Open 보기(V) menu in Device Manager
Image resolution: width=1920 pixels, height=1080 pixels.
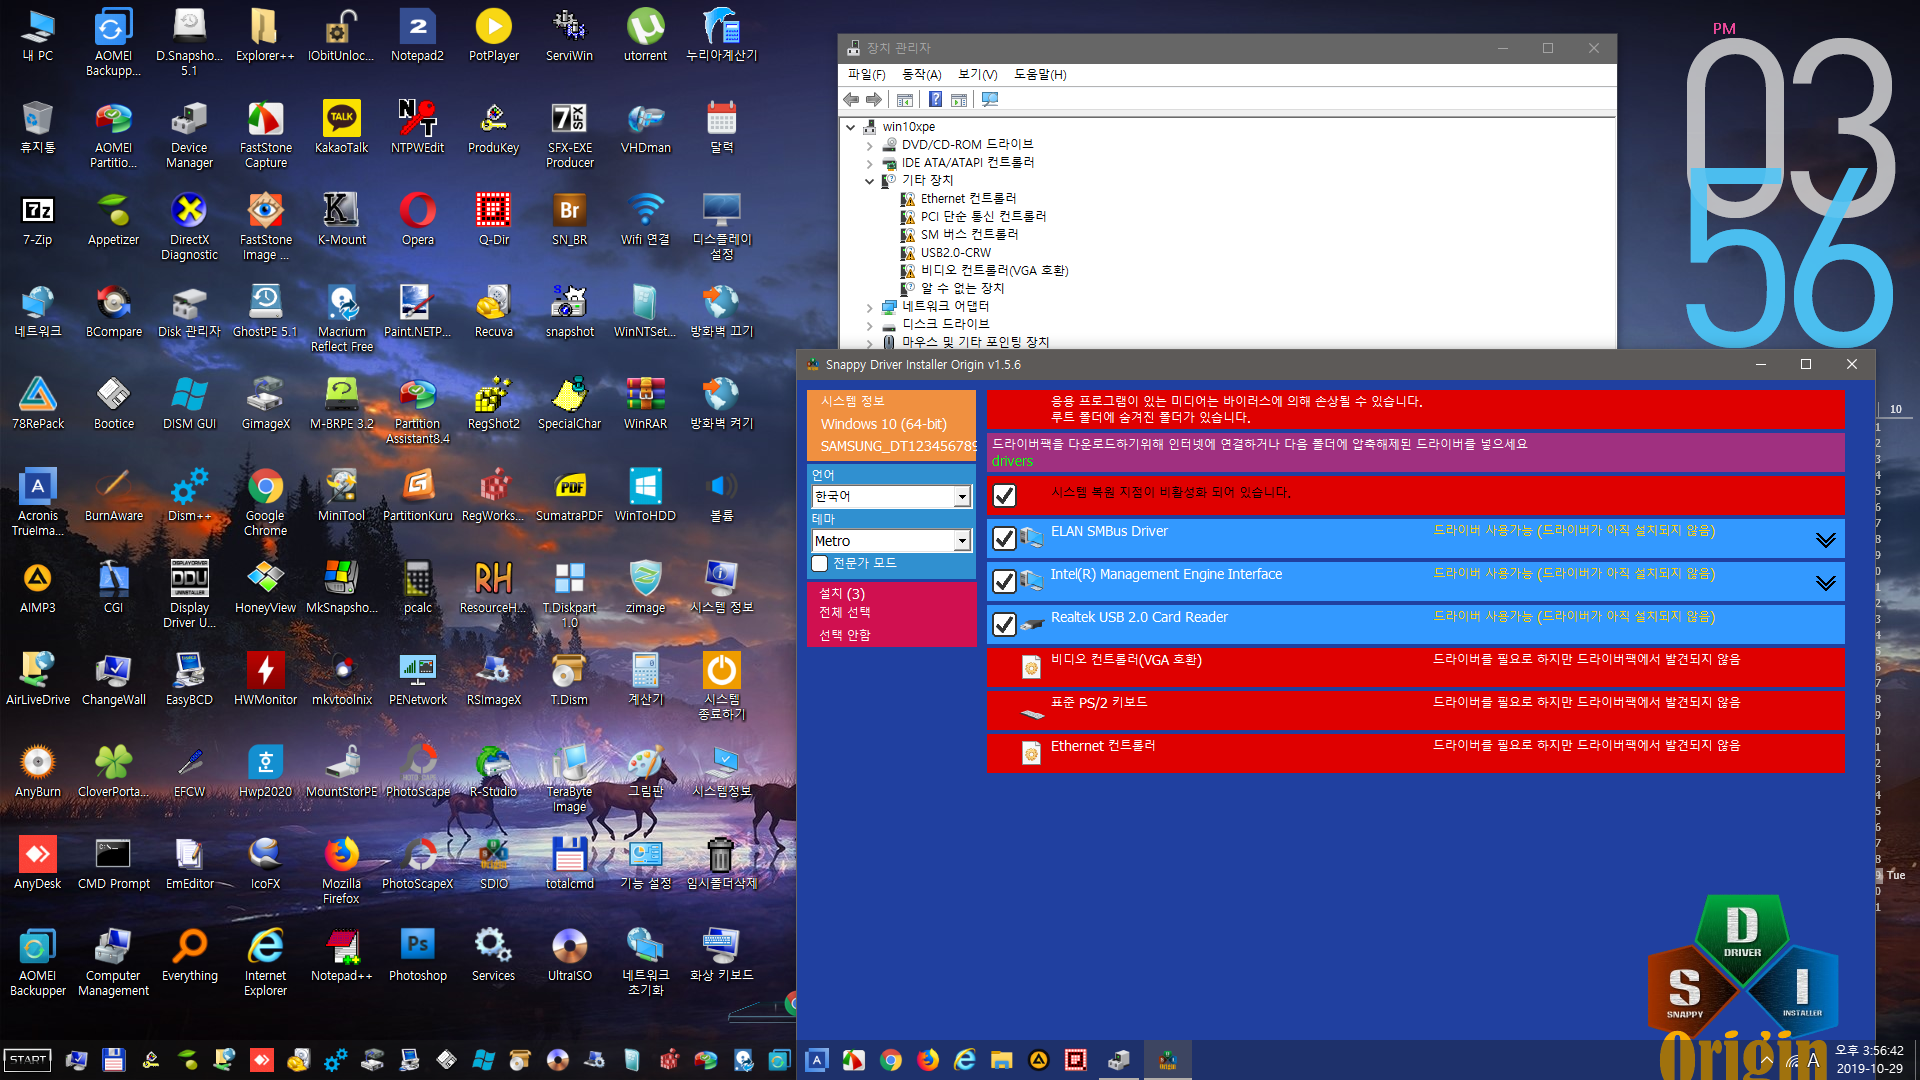click(x=977, y=74)
